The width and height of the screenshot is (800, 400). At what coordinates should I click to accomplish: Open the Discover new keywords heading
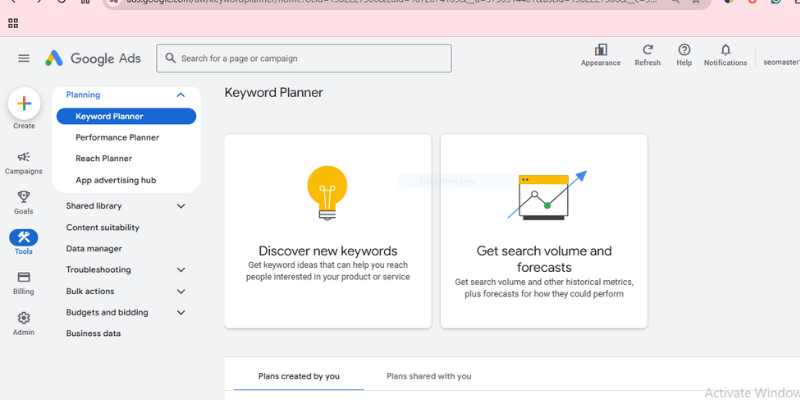[328, 251]
